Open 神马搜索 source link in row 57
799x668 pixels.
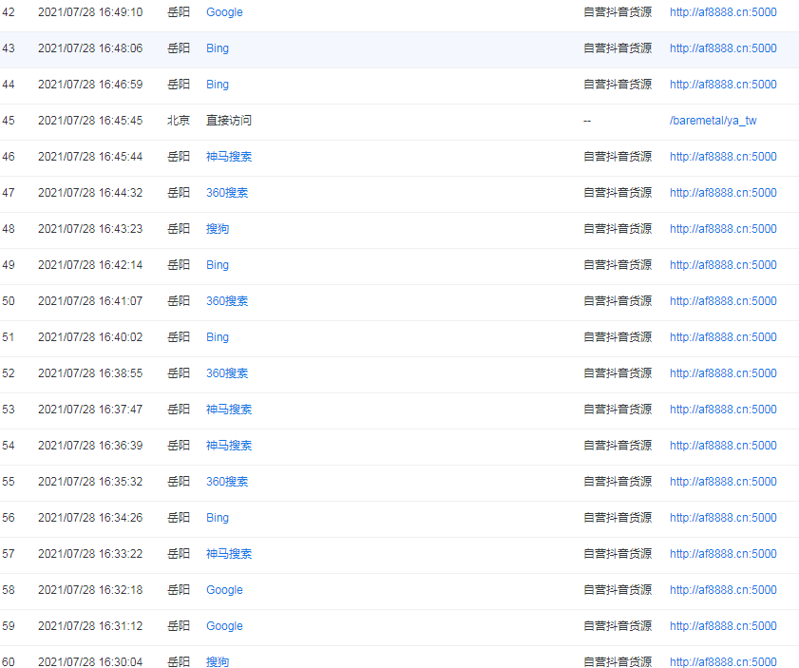point(229,554)
